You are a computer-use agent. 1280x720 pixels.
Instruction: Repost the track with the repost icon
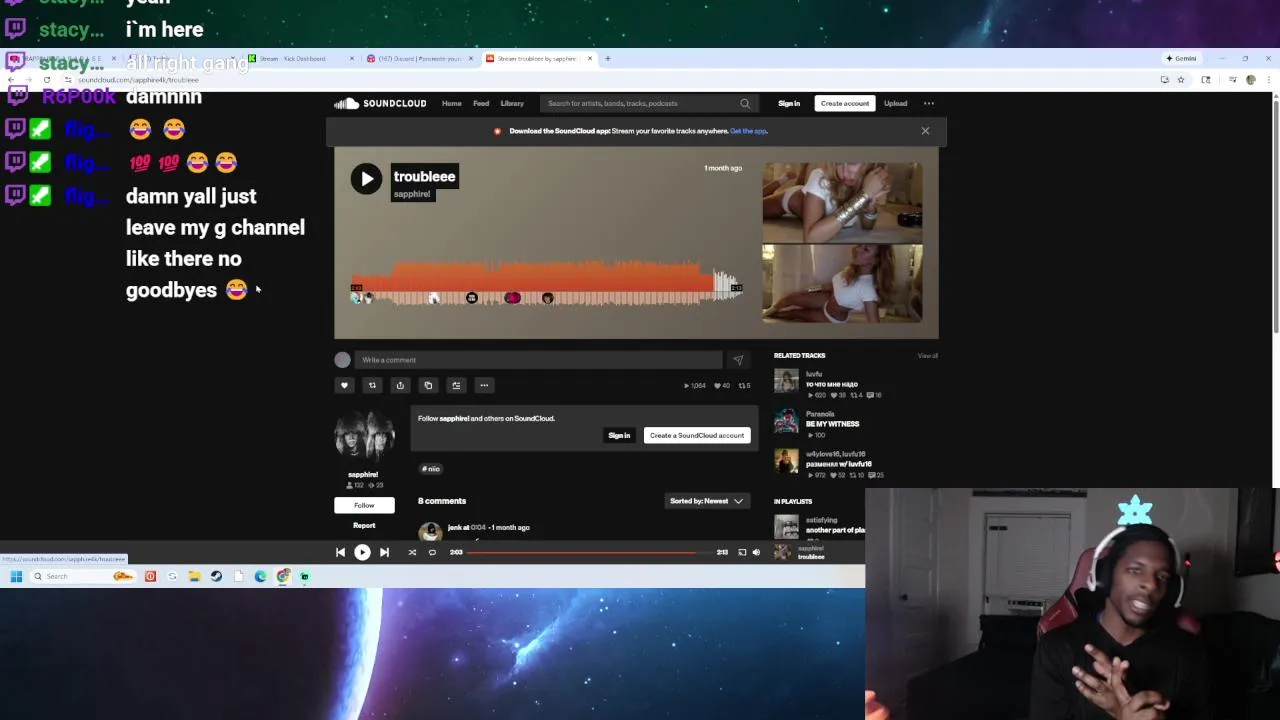coord(372,385)
